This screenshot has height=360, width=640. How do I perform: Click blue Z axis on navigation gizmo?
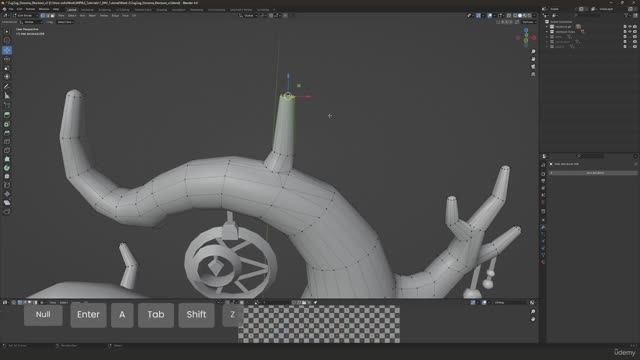526,31
